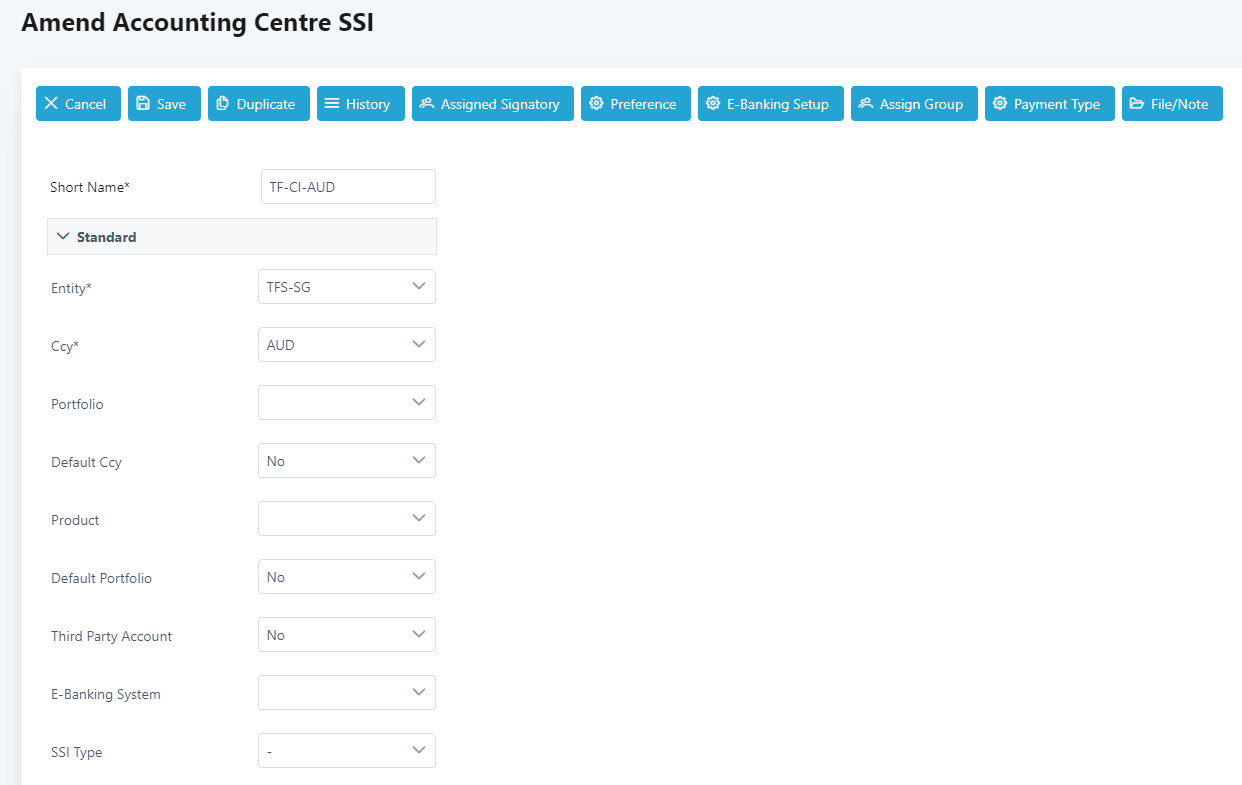
Task: Click into the Short Name text field
Action: click(348, 187)
